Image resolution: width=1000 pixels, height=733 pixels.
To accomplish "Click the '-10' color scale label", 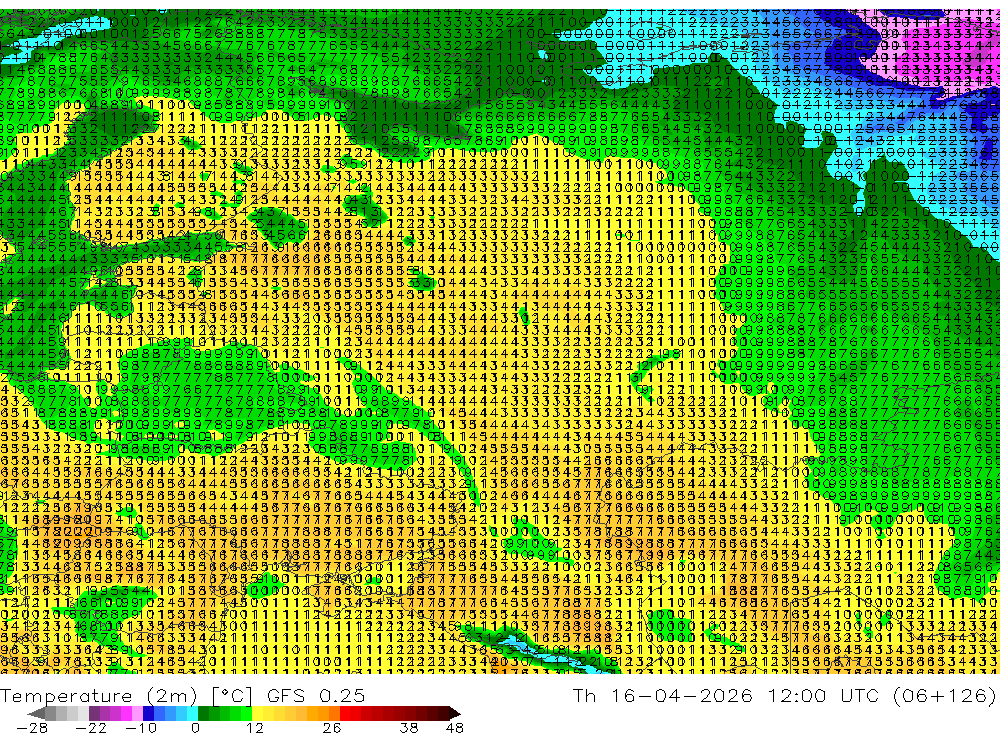I will click(x=141, y=728).
